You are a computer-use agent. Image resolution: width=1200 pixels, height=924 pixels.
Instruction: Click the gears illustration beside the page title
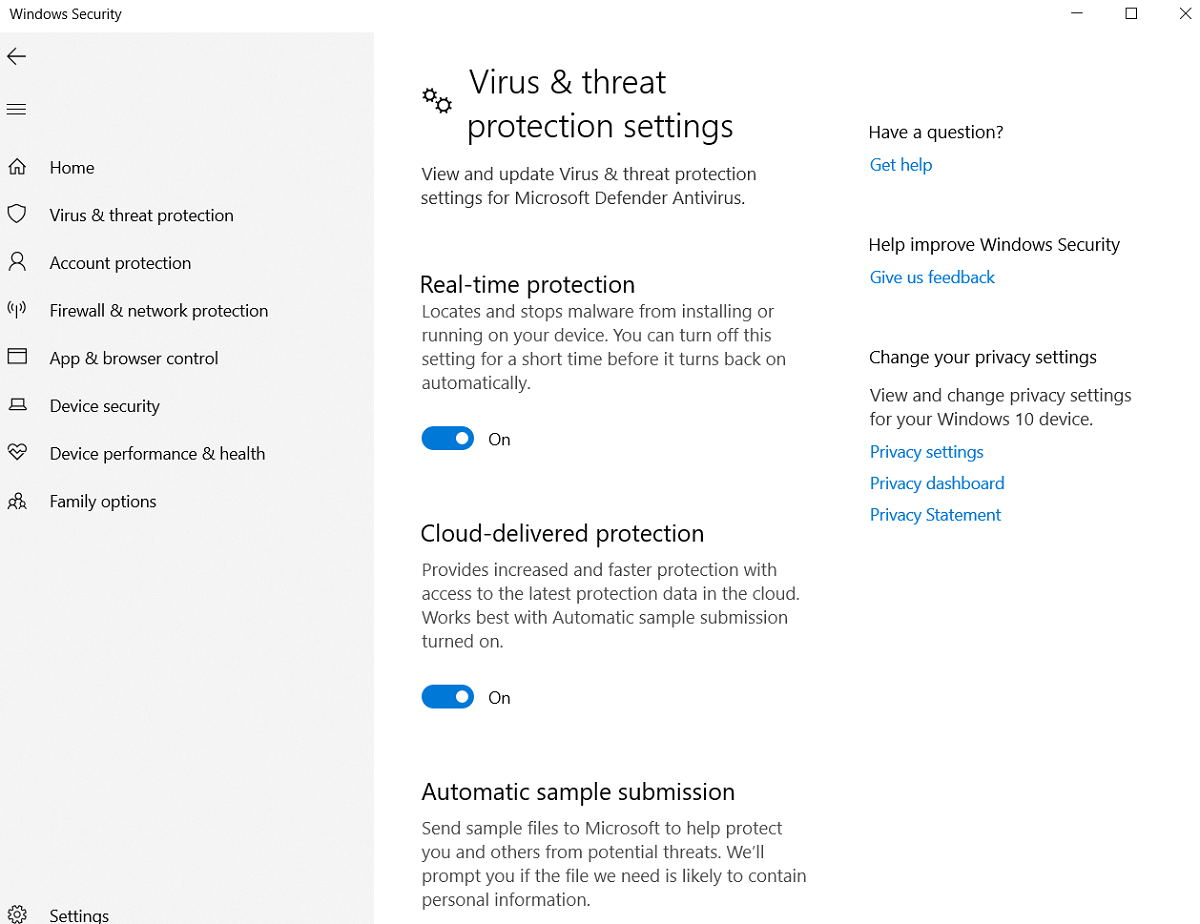[437, 101]
